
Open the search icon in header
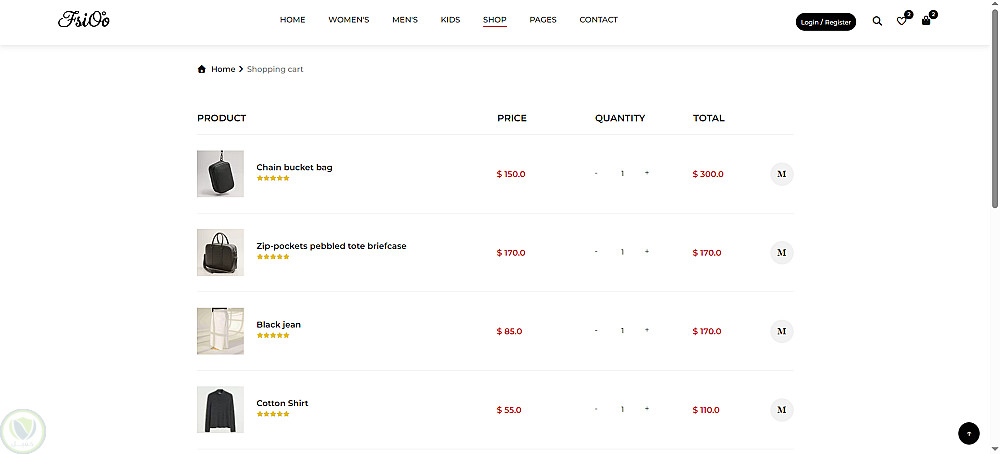[877, 21]
